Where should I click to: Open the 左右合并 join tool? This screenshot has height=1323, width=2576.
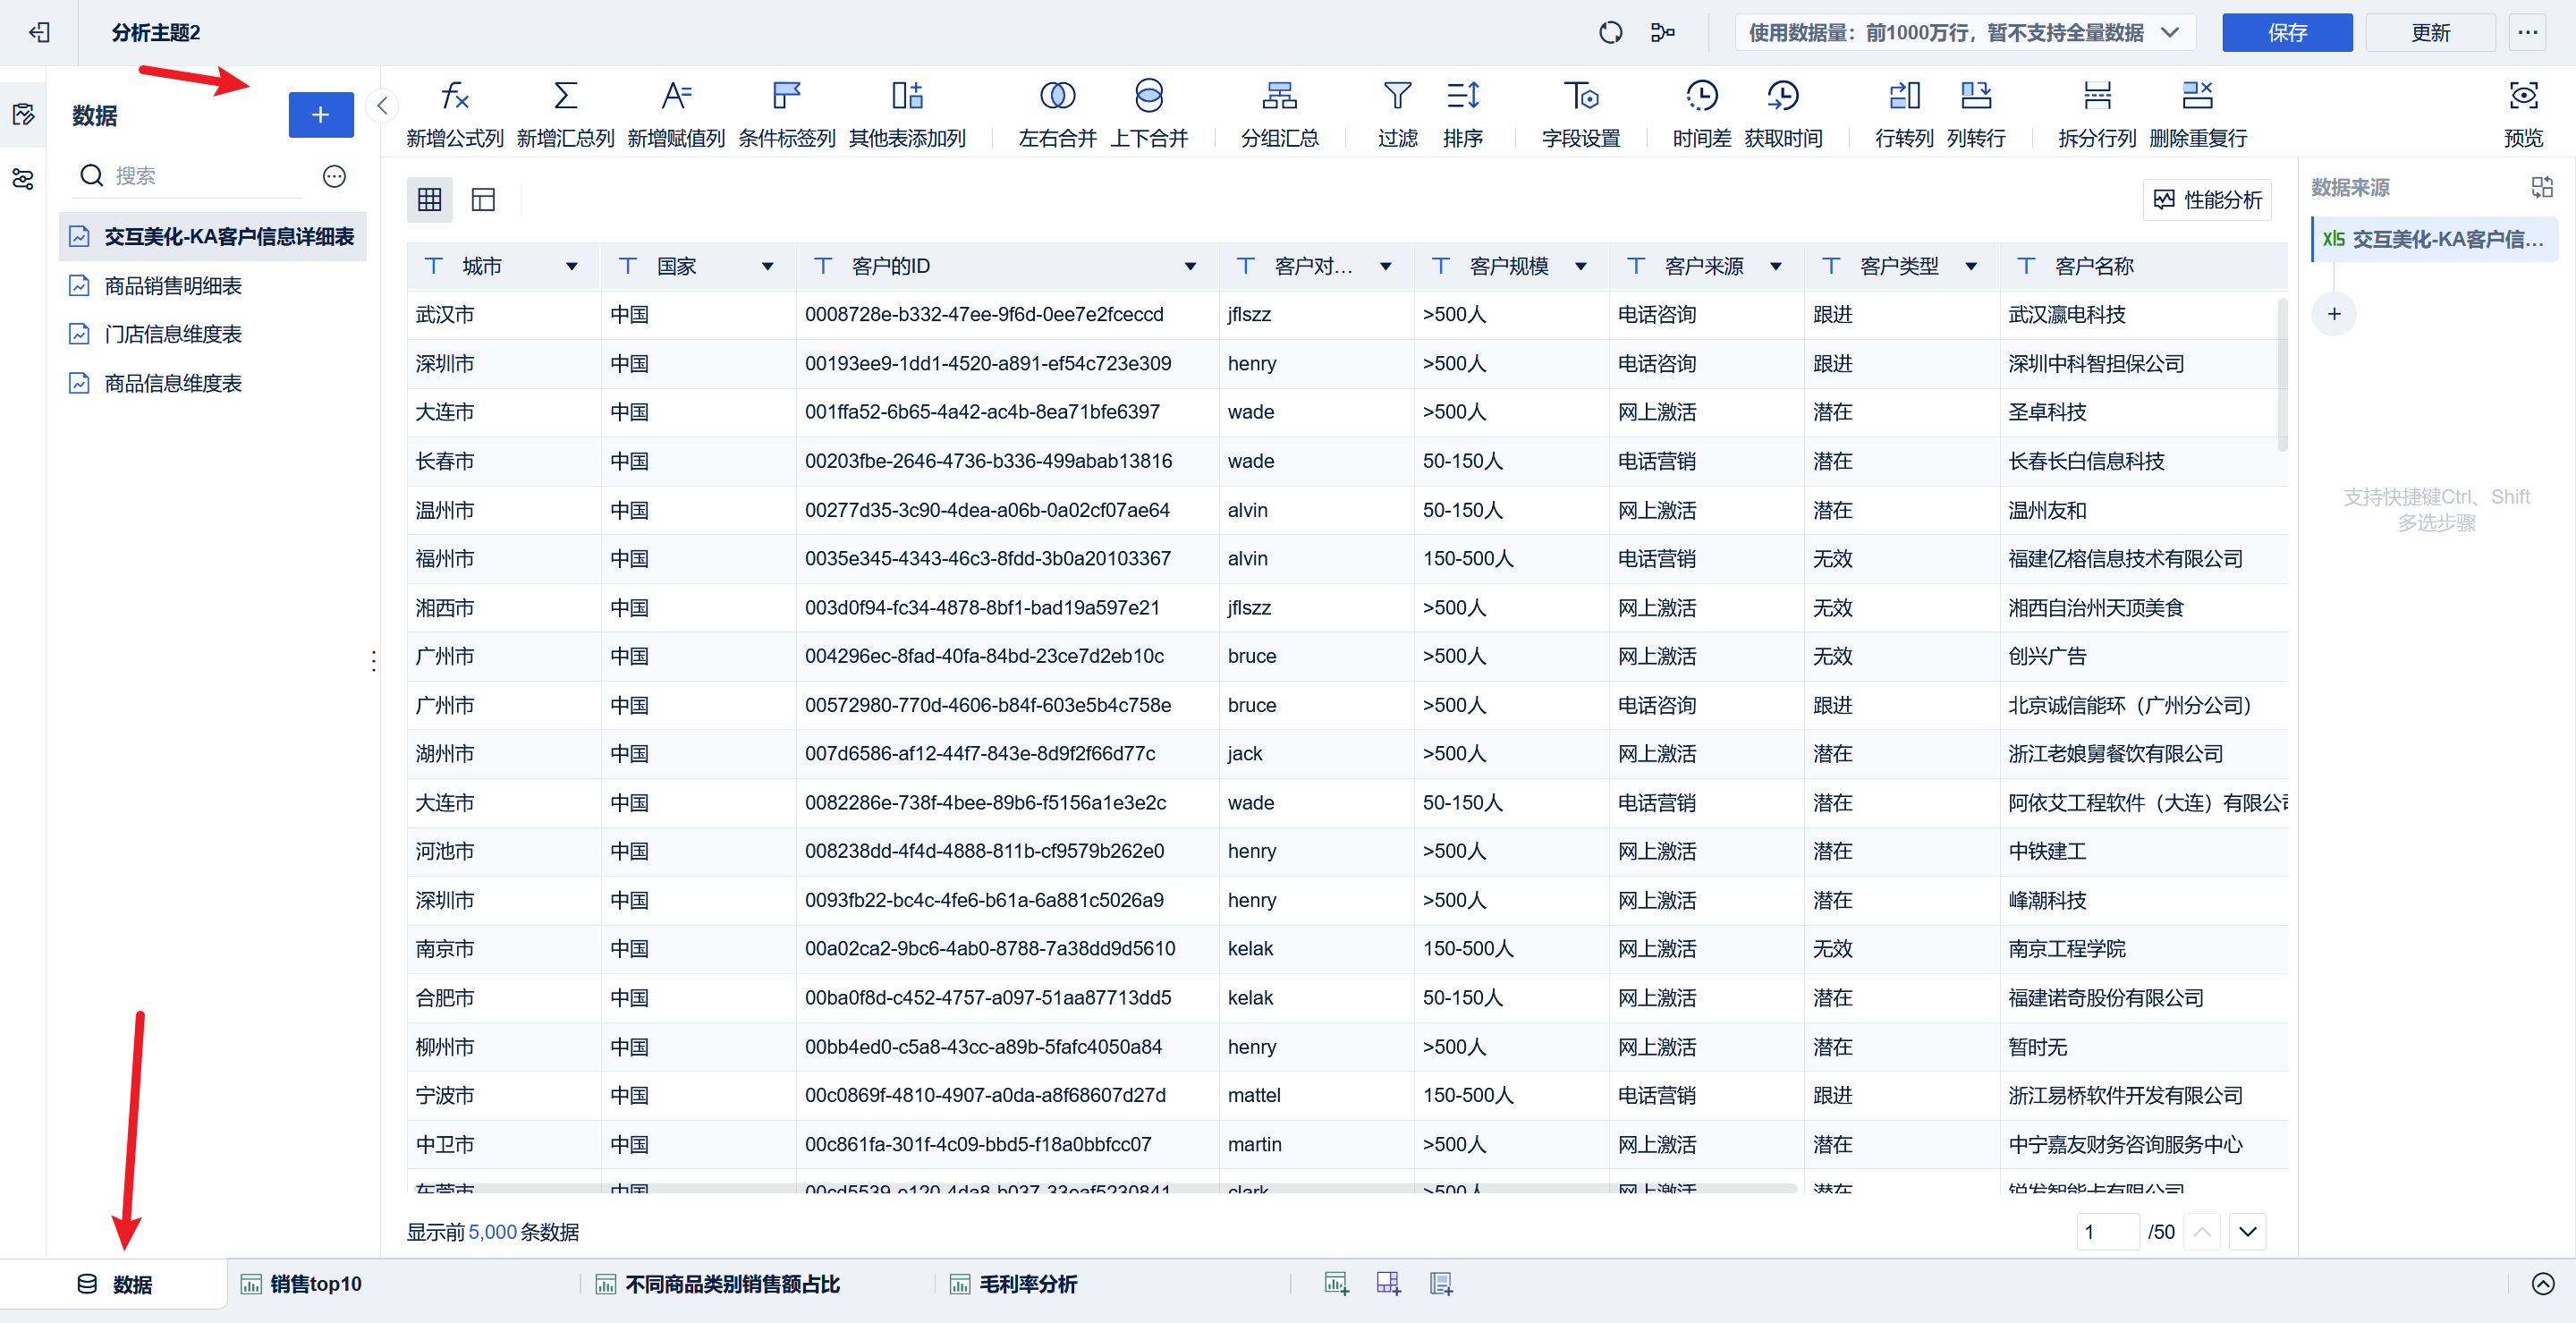point(1057,96)
